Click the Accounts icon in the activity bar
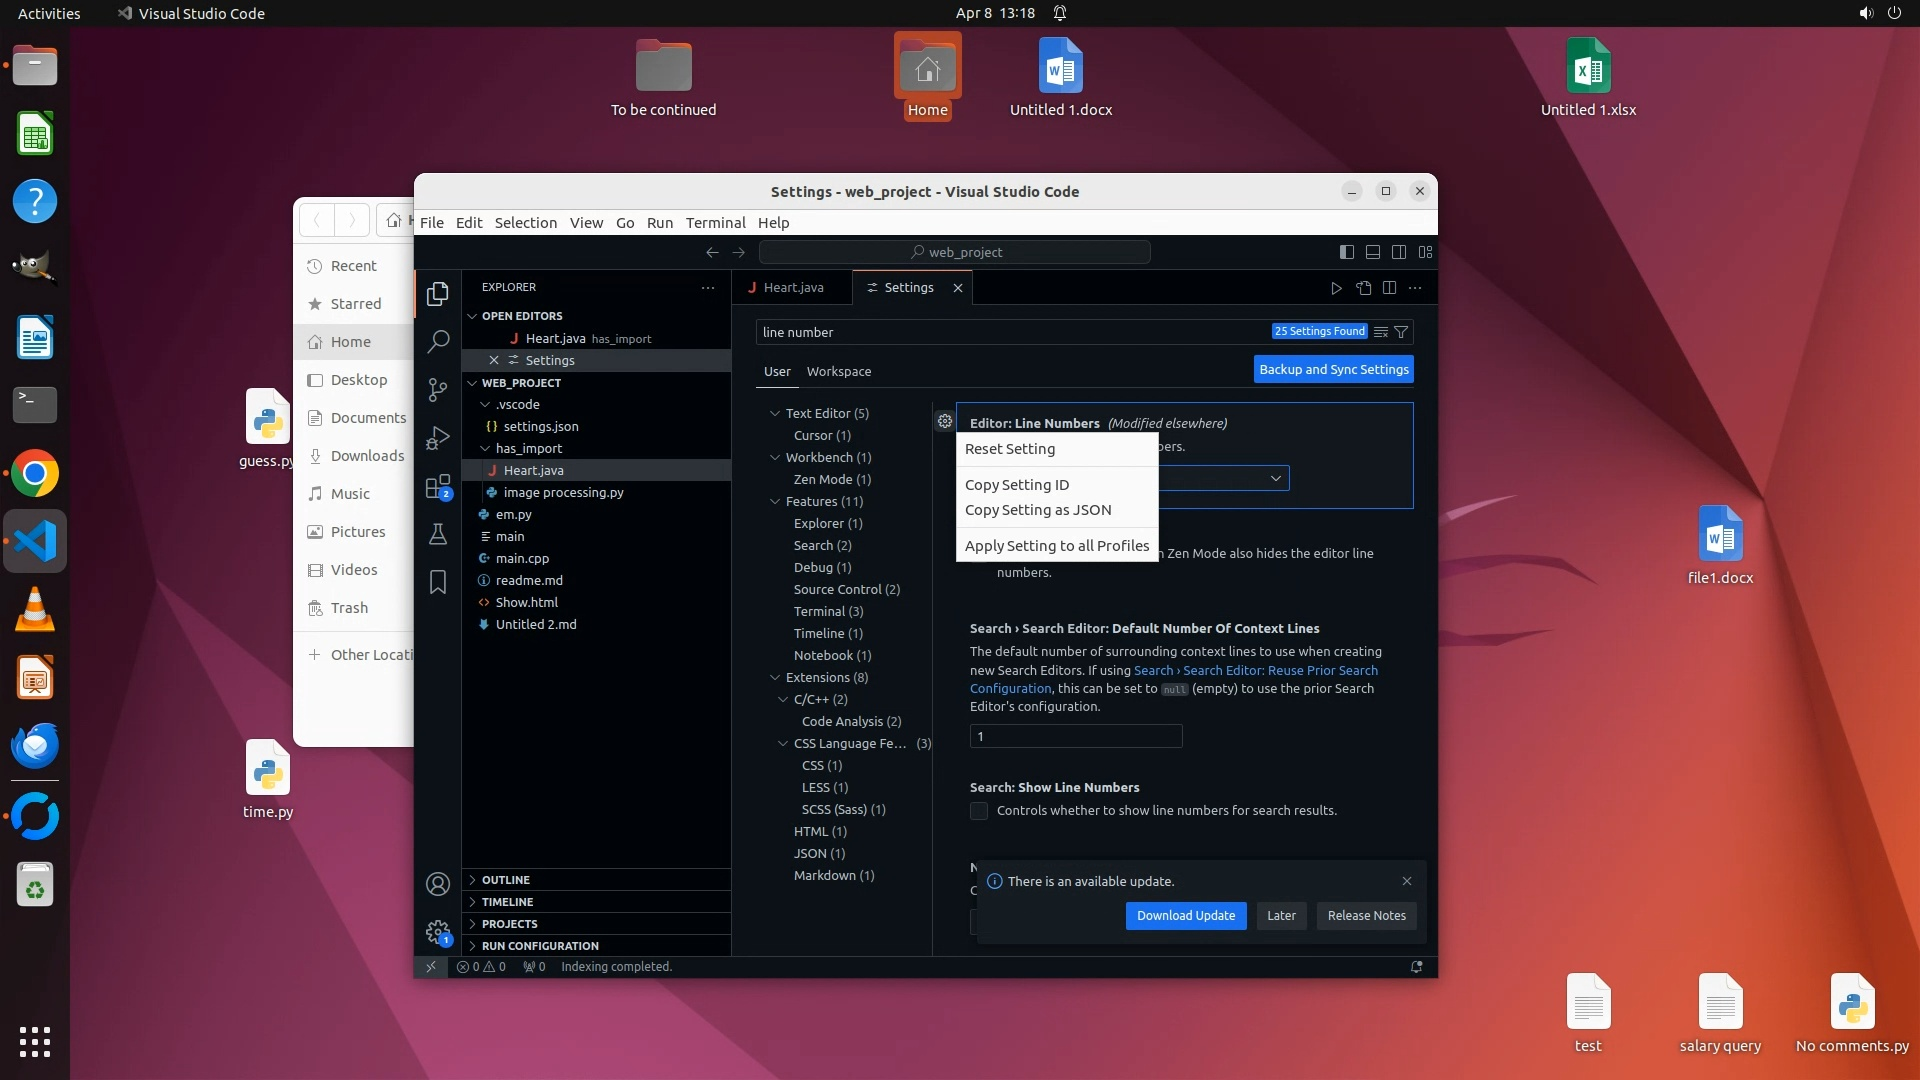Viewport: 1920px width, 1080px height. click(x=437, y=884)
